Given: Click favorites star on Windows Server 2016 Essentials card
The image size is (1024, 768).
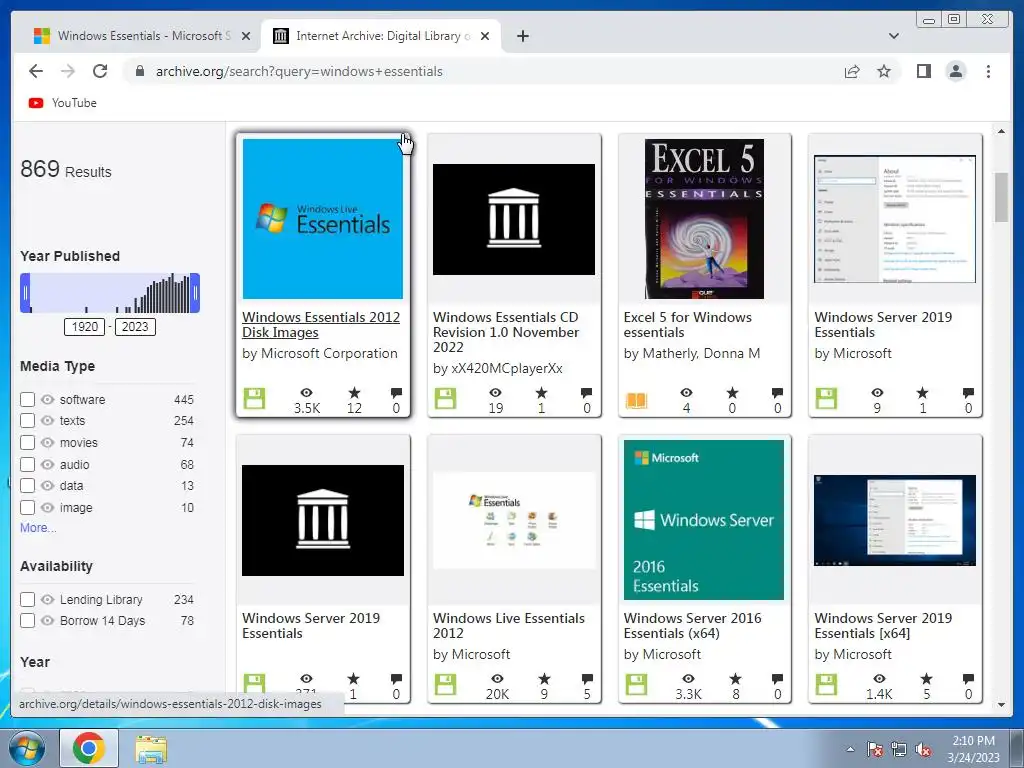Looking at the screenshot, I should click(735, 679).
